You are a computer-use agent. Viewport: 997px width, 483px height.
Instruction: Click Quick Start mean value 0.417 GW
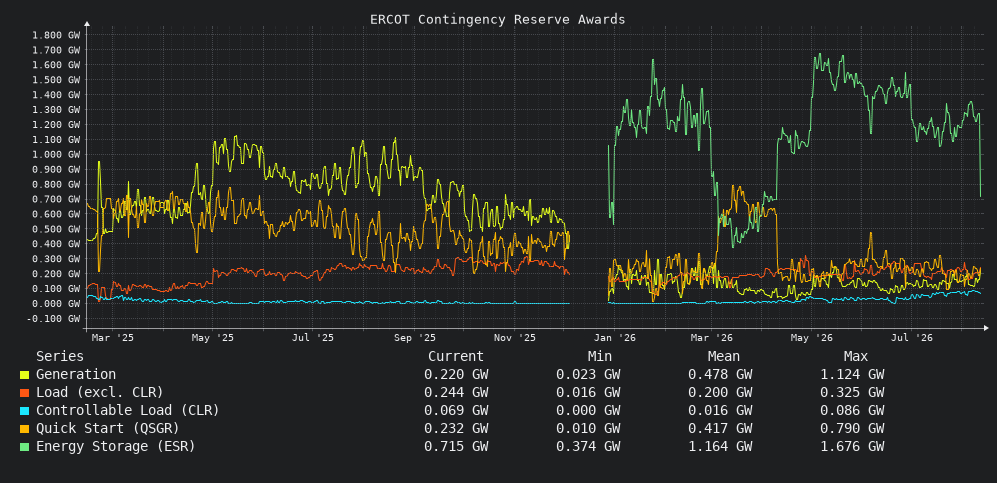720,428
